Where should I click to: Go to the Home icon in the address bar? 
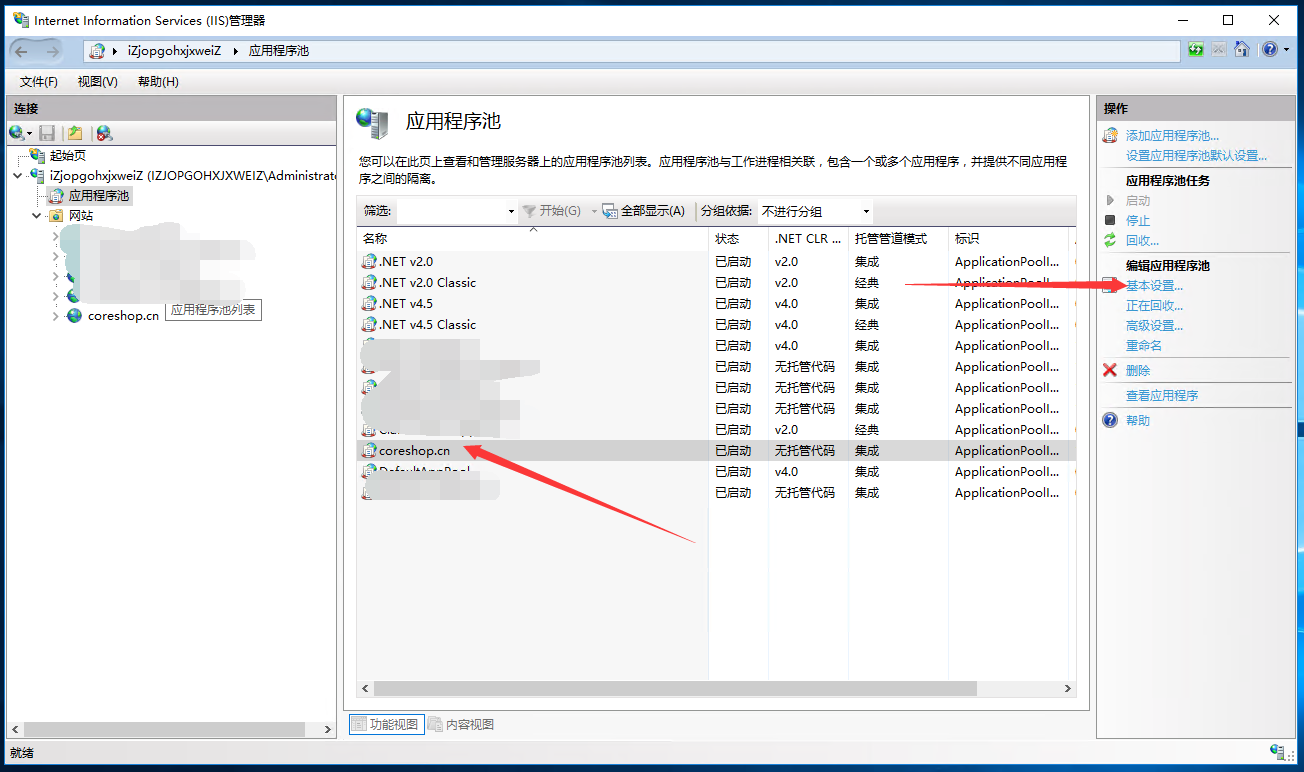(x=1242, y=49)
